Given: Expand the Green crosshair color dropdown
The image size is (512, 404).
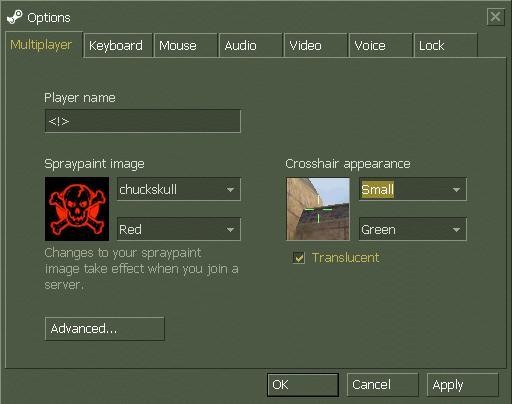Looking at the screenshot, I should [413, 229].
